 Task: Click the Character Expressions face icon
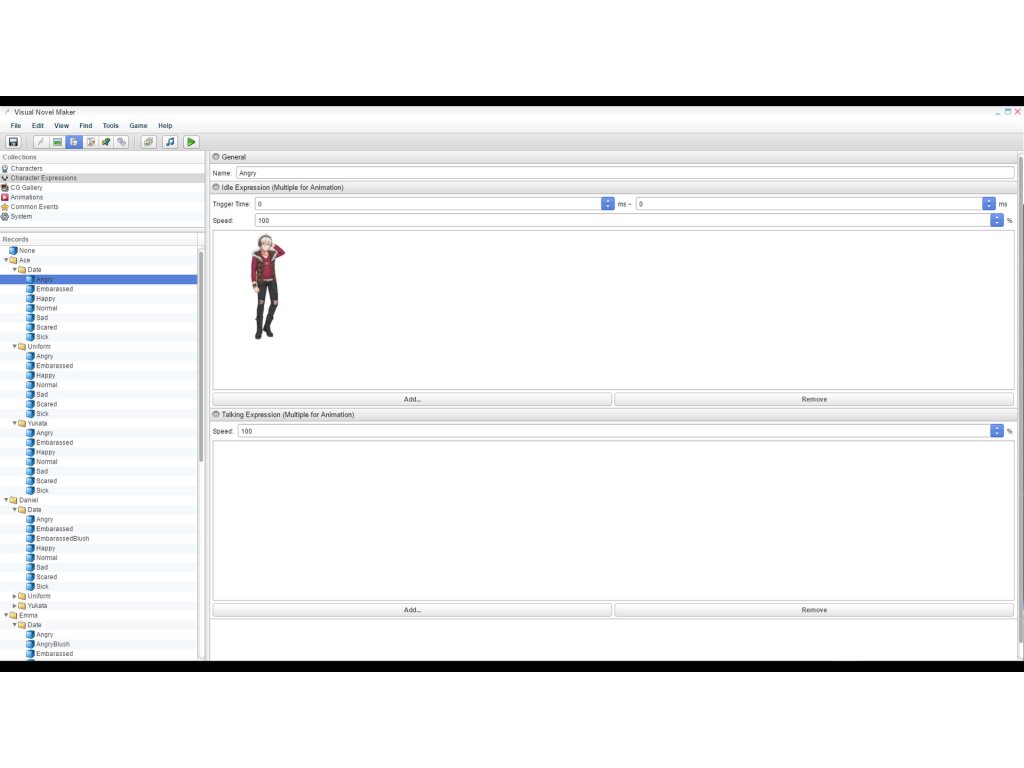[5, 178]
